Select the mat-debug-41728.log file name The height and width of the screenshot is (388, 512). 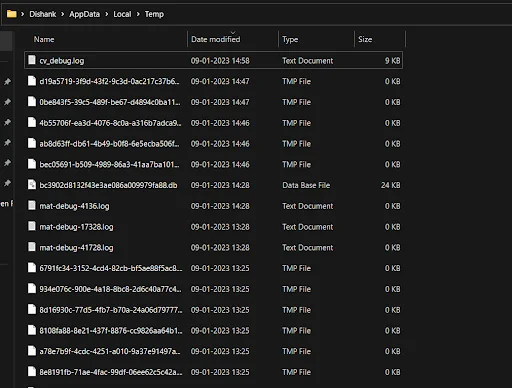tap(76, 247)
